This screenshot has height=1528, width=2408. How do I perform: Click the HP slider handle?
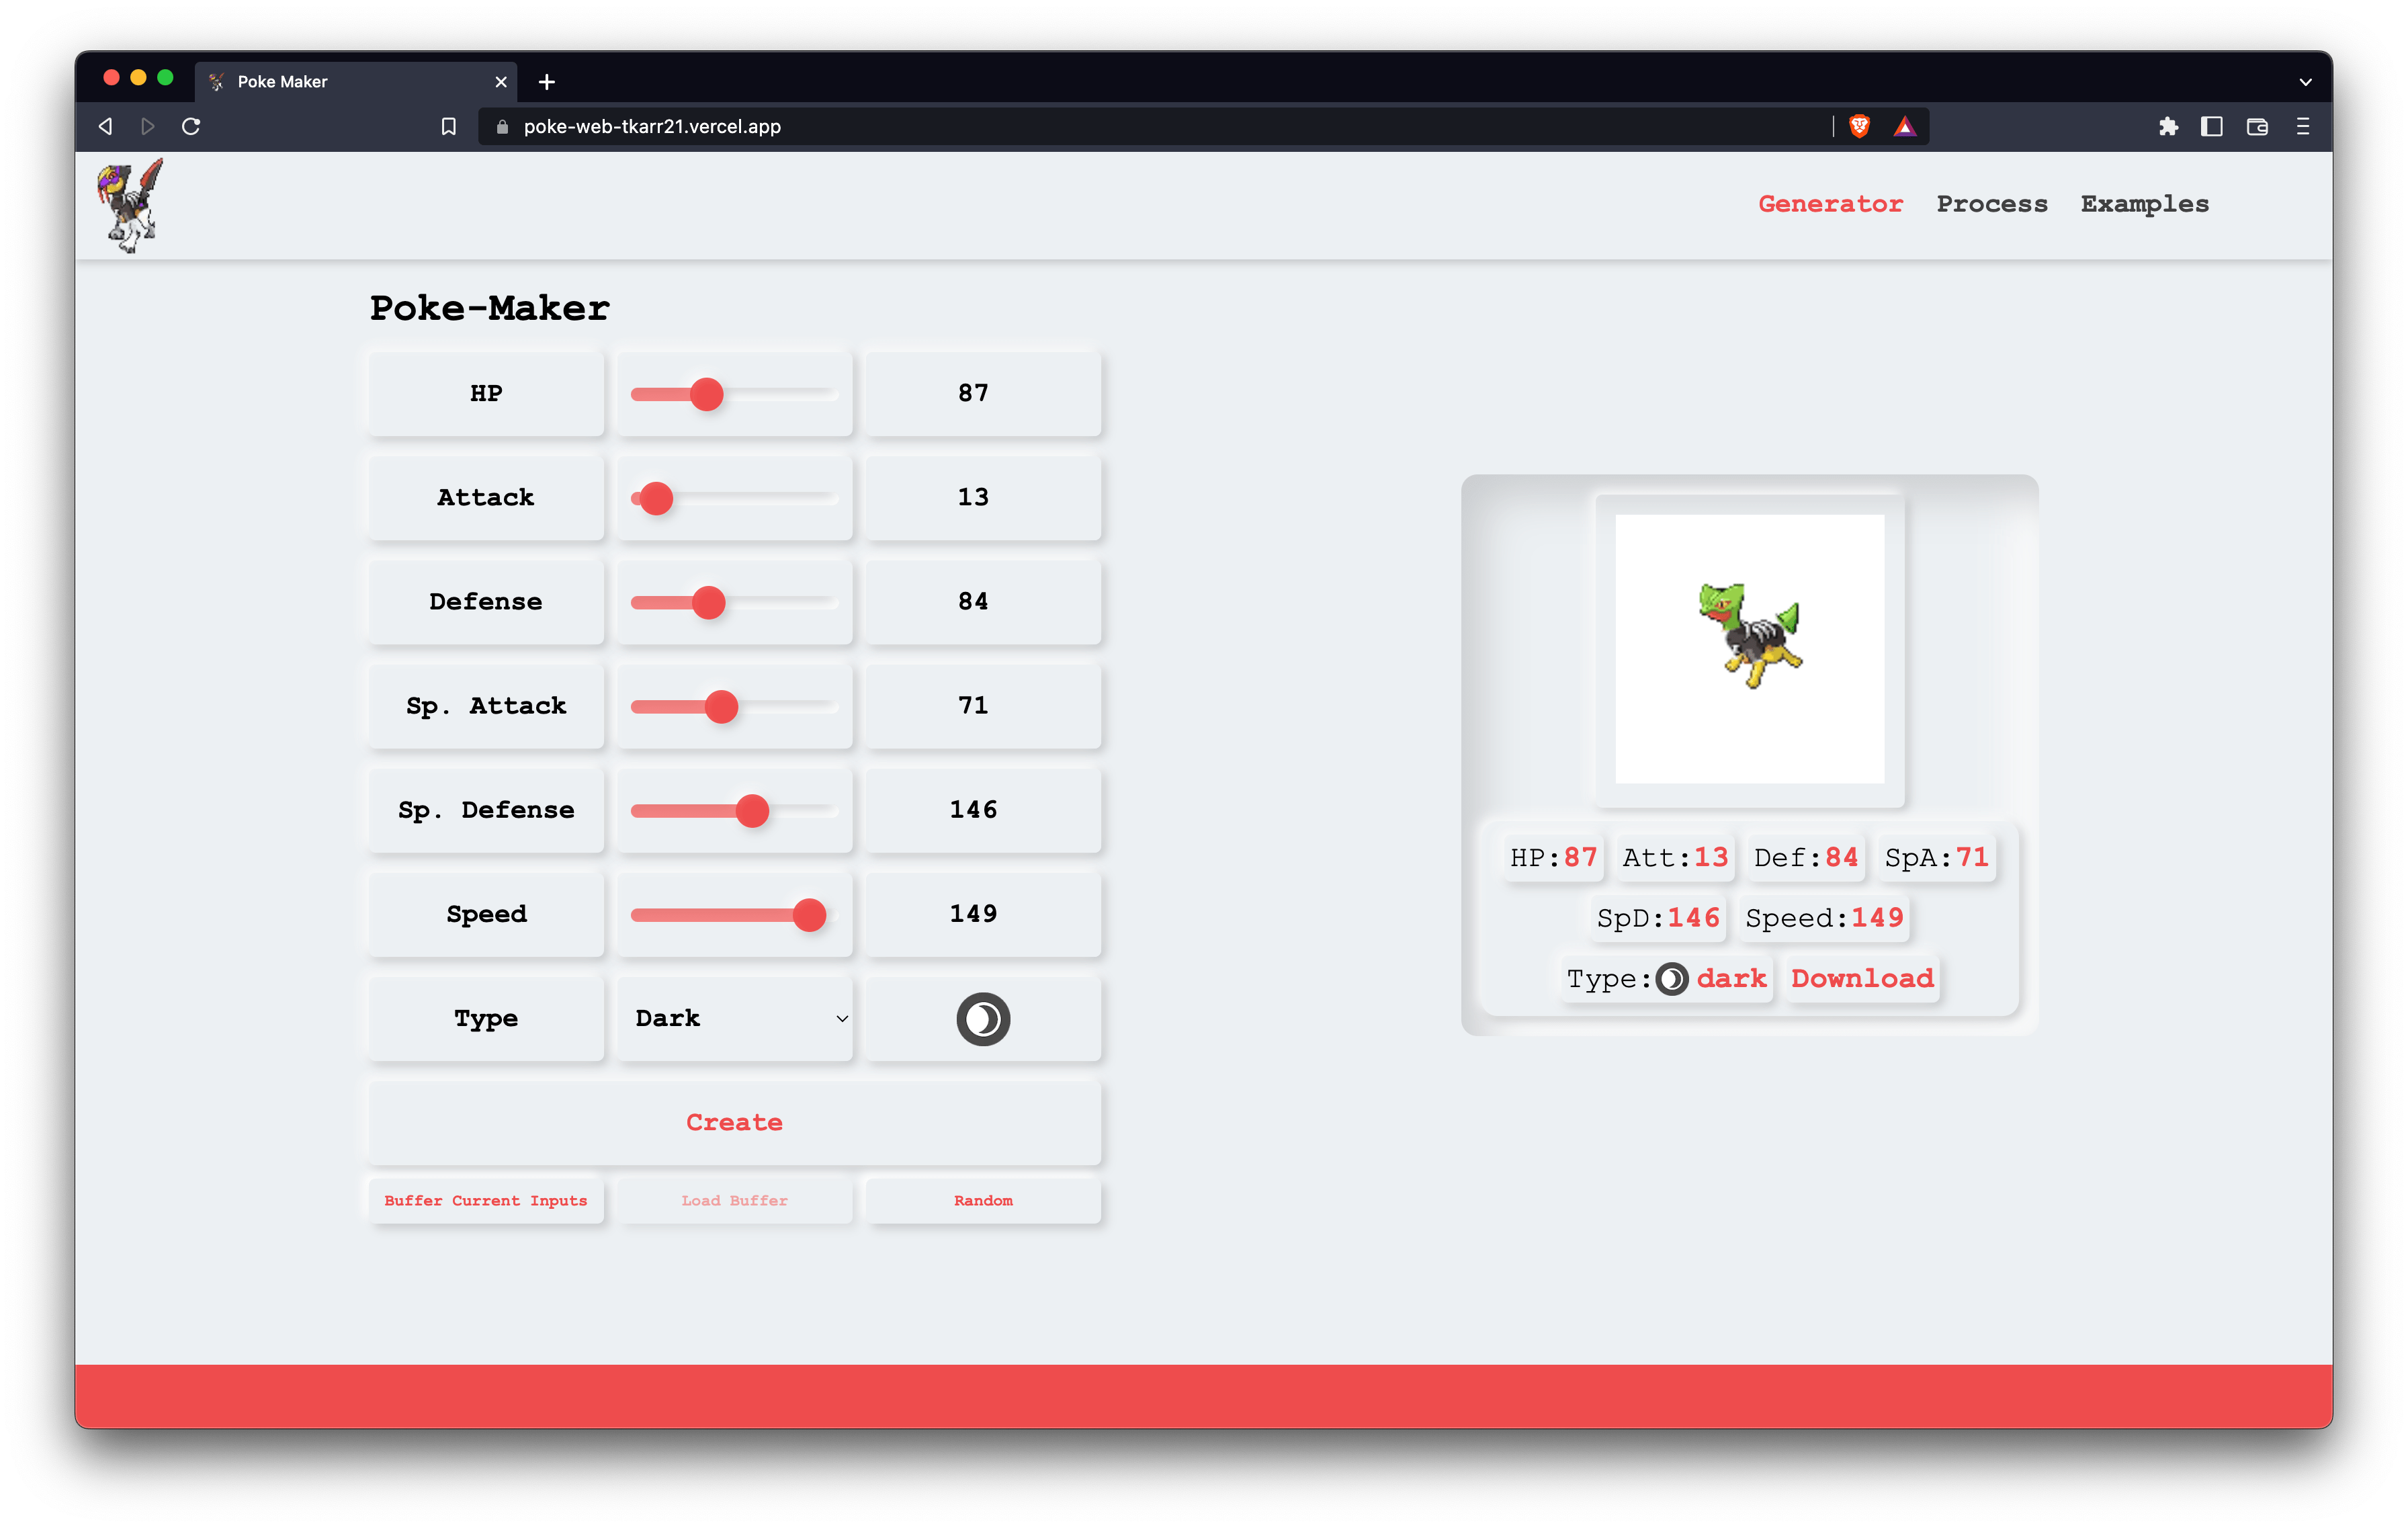707,395
